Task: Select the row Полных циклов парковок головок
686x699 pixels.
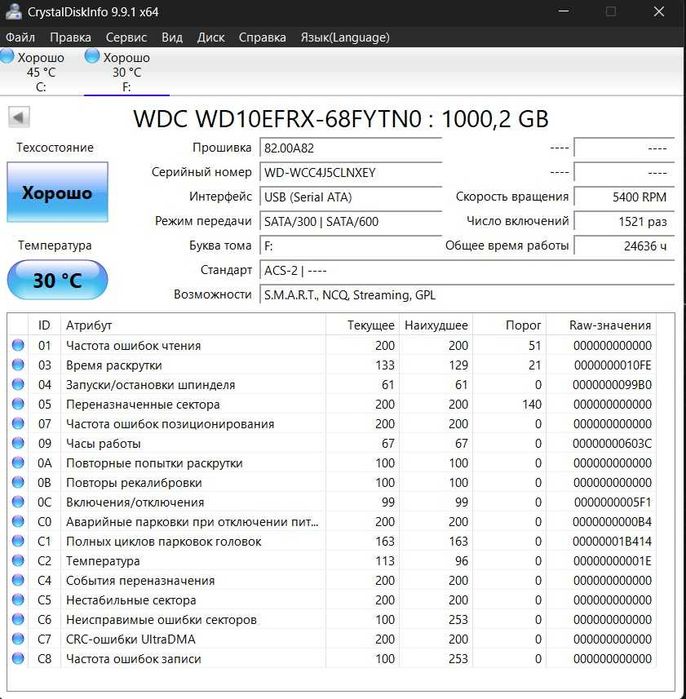Action: [x=332, y=541]
